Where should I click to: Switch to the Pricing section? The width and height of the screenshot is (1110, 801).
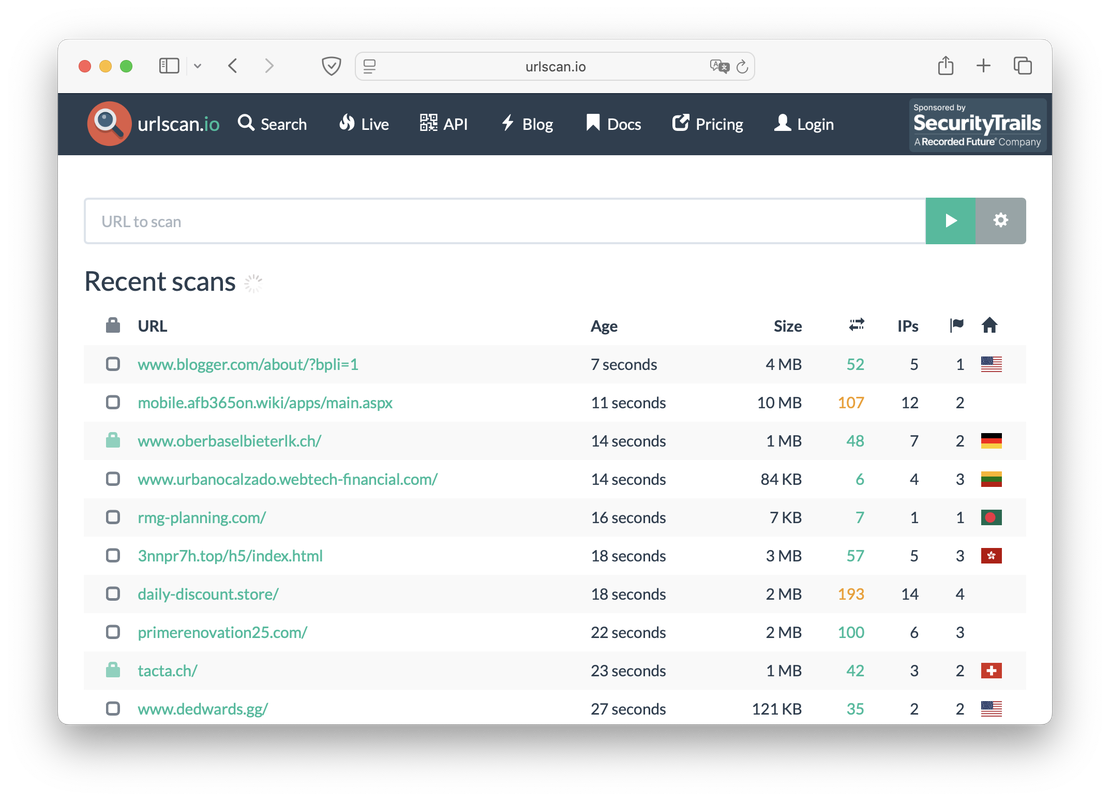[708, 123]
